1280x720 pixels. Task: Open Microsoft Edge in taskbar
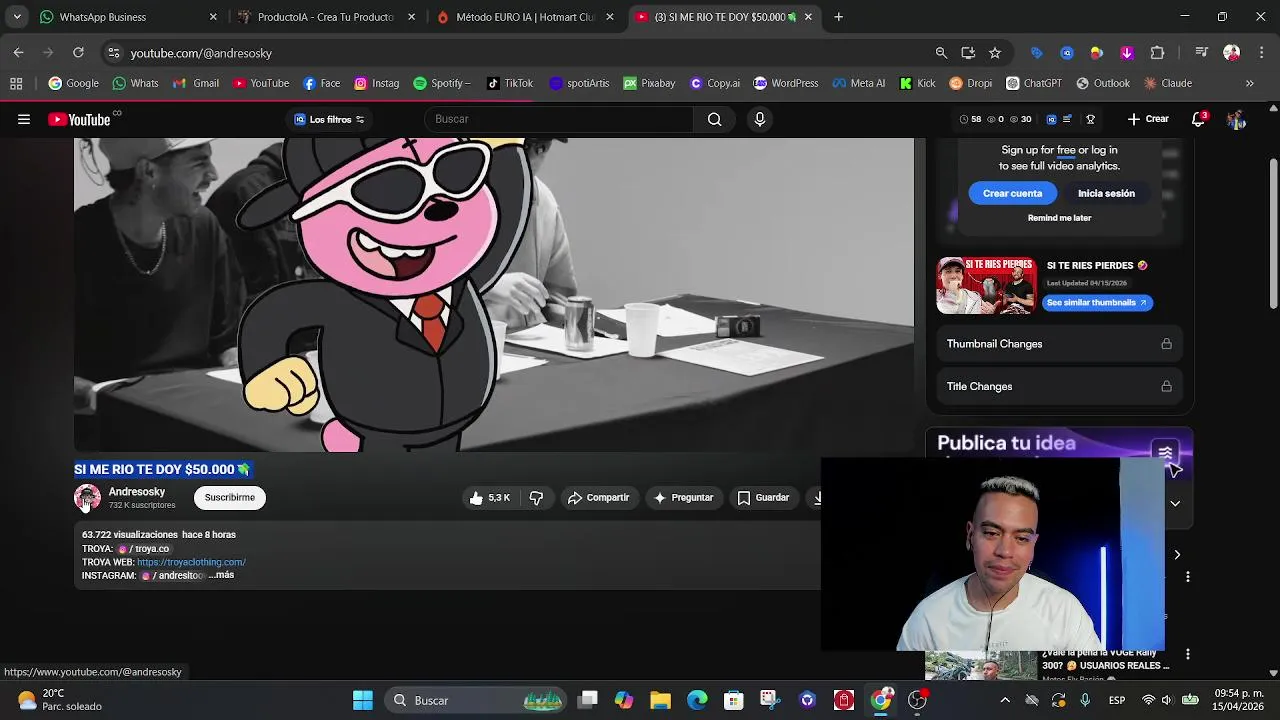point(697,700)
